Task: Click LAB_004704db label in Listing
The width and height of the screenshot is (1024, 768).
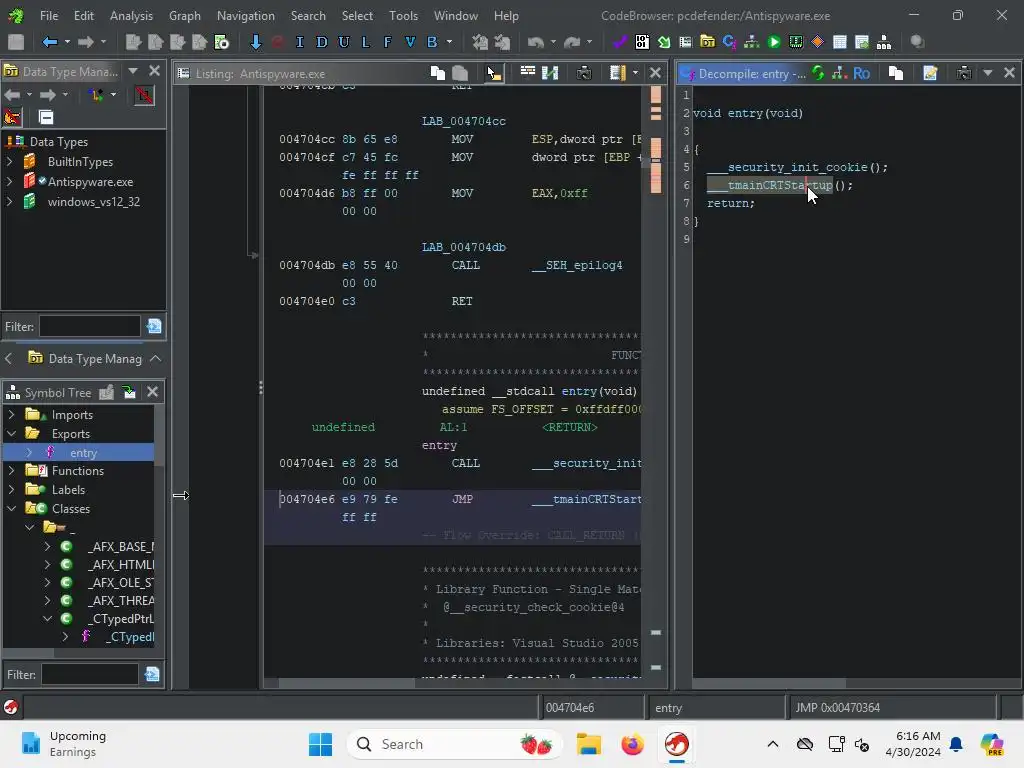Action: pos(464,247)
